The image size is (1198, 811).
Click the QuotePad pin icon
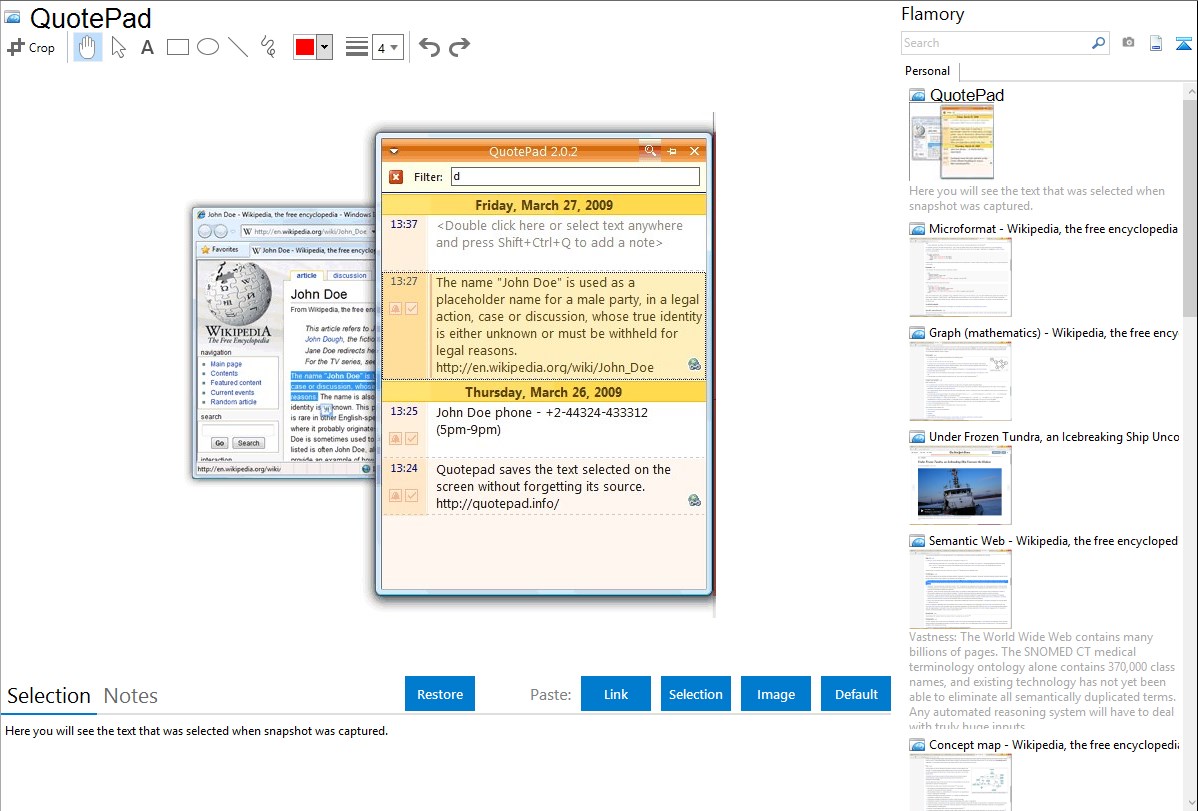point(672,151)
